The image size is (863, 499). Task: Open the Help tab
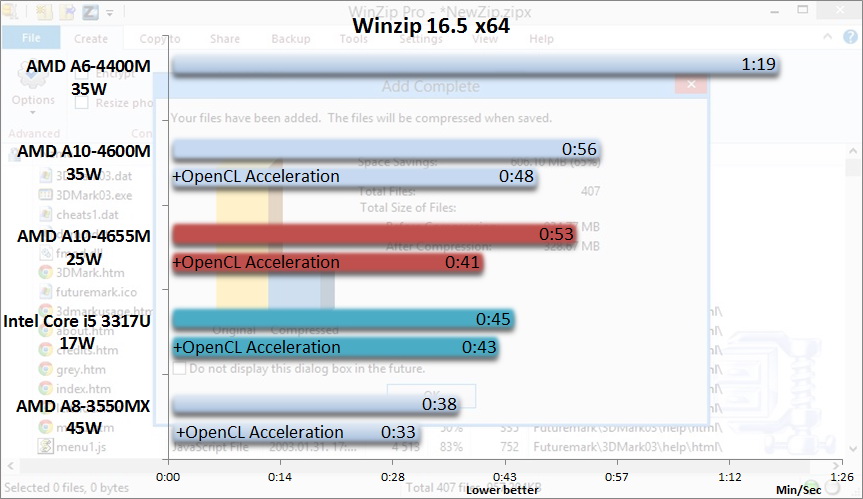tap(541, 39)
